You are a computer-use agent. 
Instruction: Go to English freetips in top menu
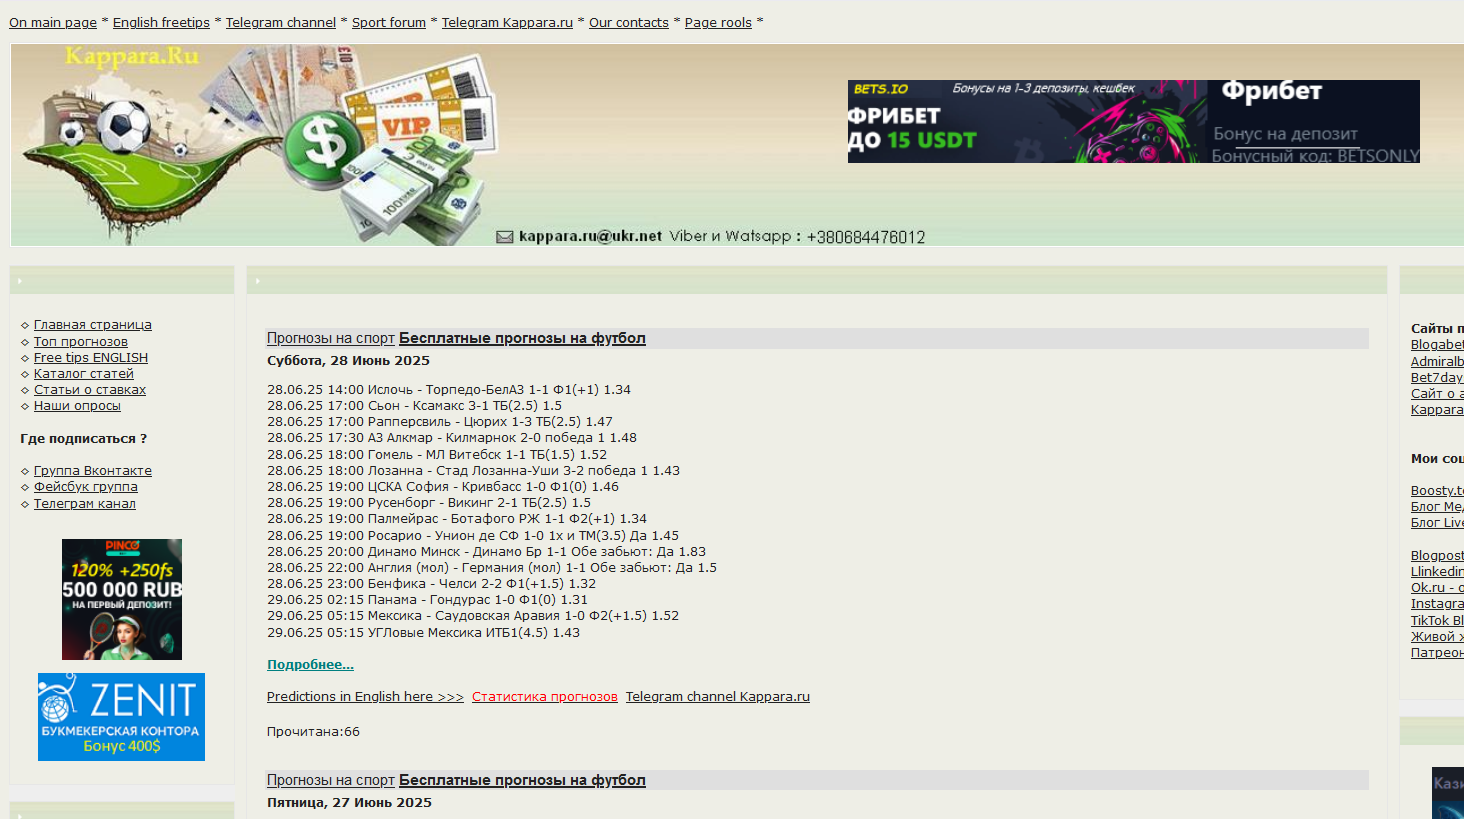click(161, 23)
